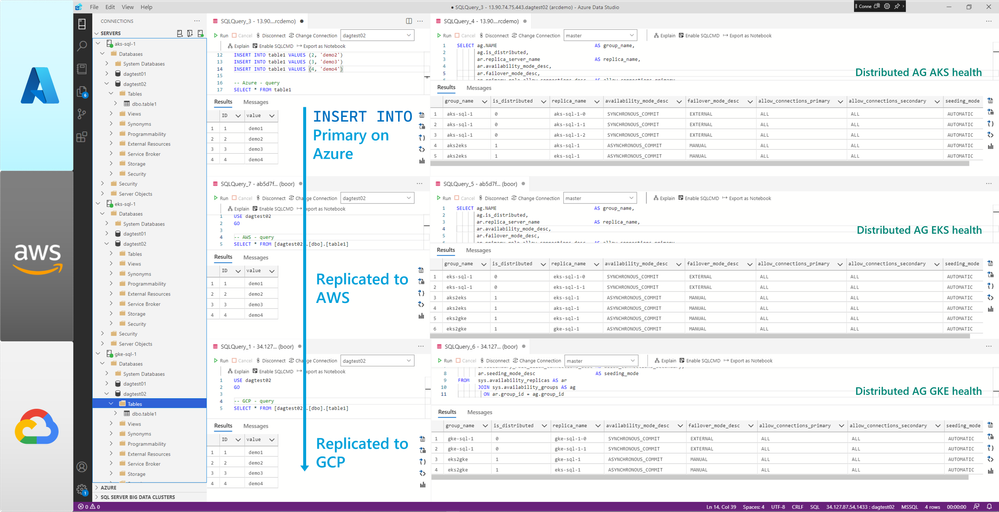Click the Show Active Connections icon in the Servers header
Viewport: 999px width, 512px height.
click(x=200, y=33)
